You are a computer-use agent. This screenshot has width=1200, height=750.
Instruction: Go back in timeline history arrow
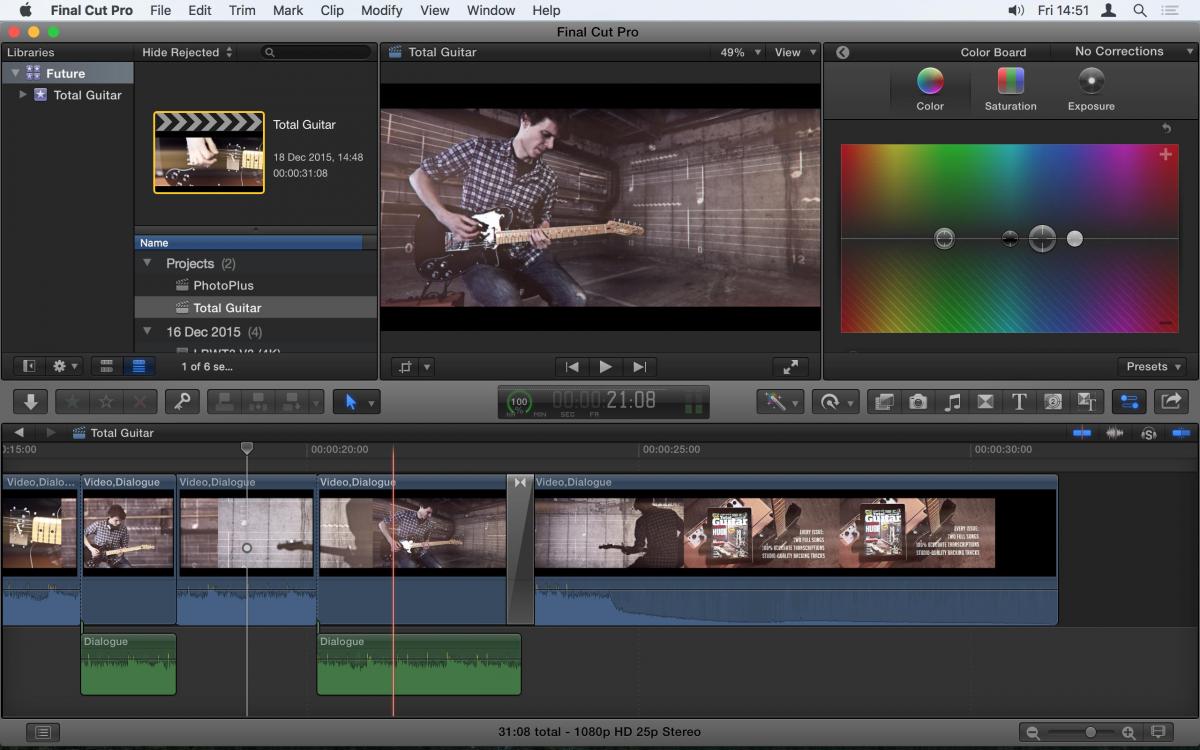(x=19, y=433)
